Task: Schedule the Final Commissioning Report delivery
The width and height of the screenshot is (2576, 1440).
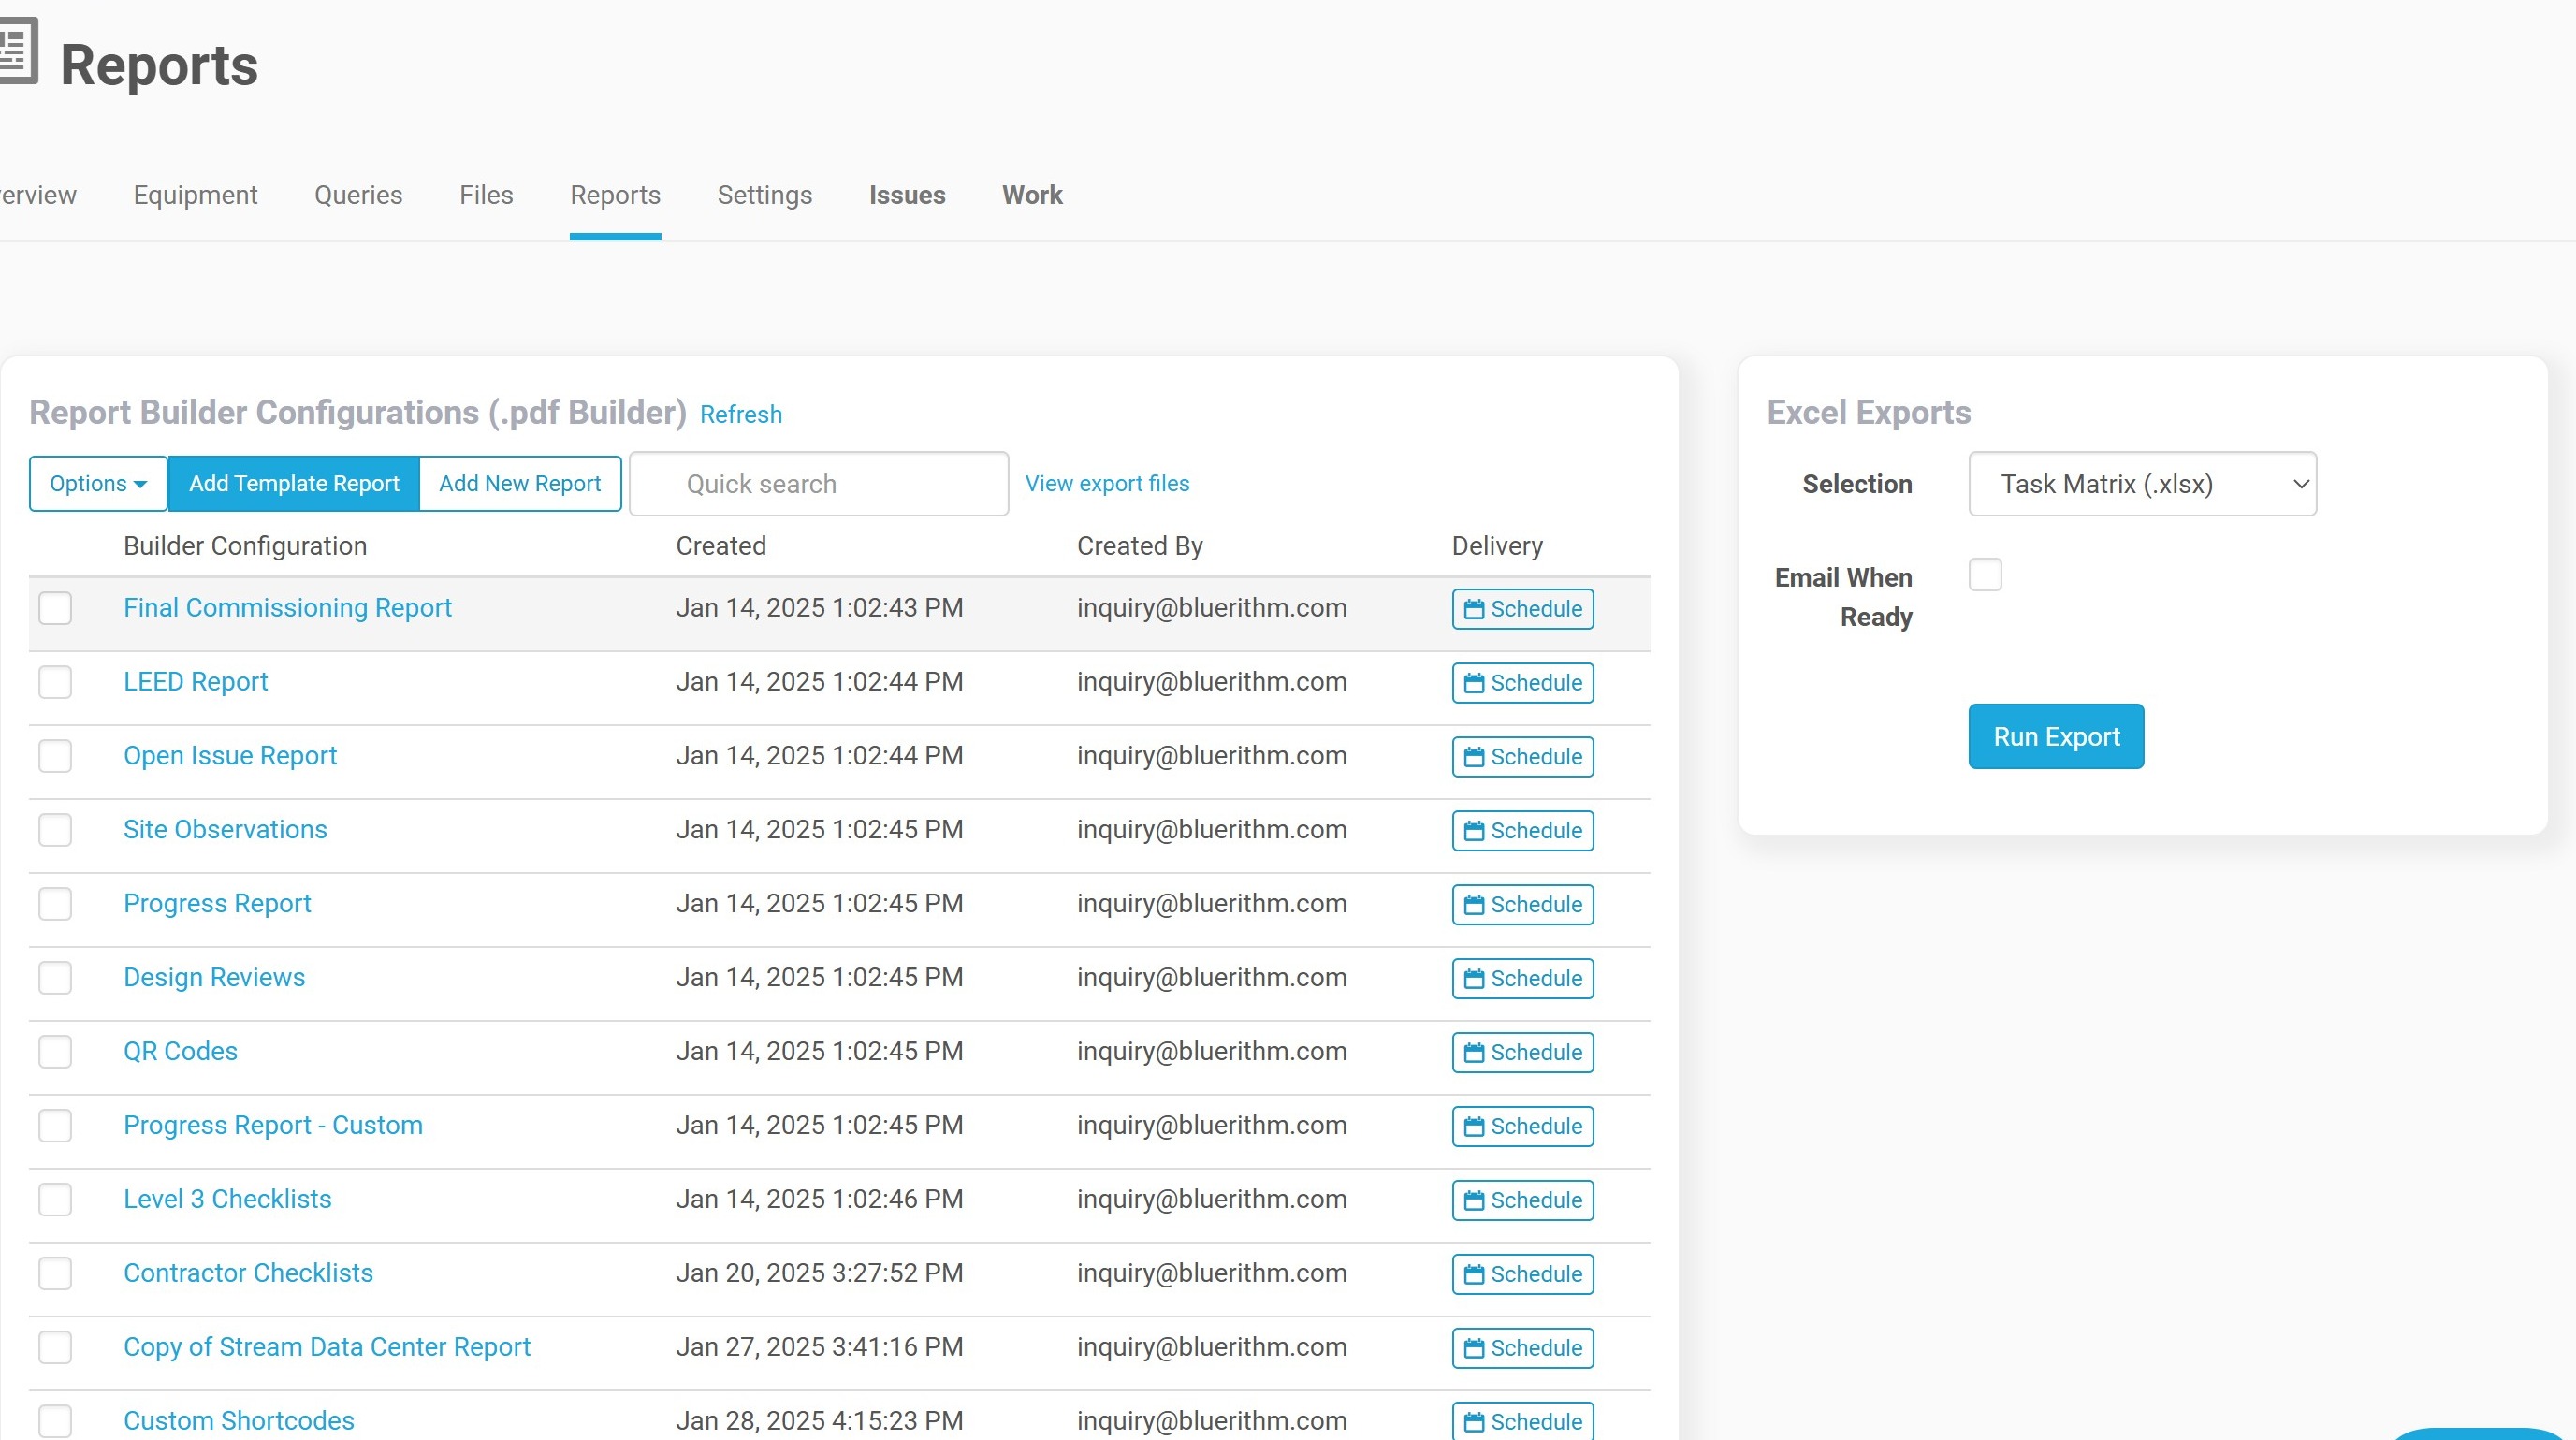Action: coord(1521,608)
